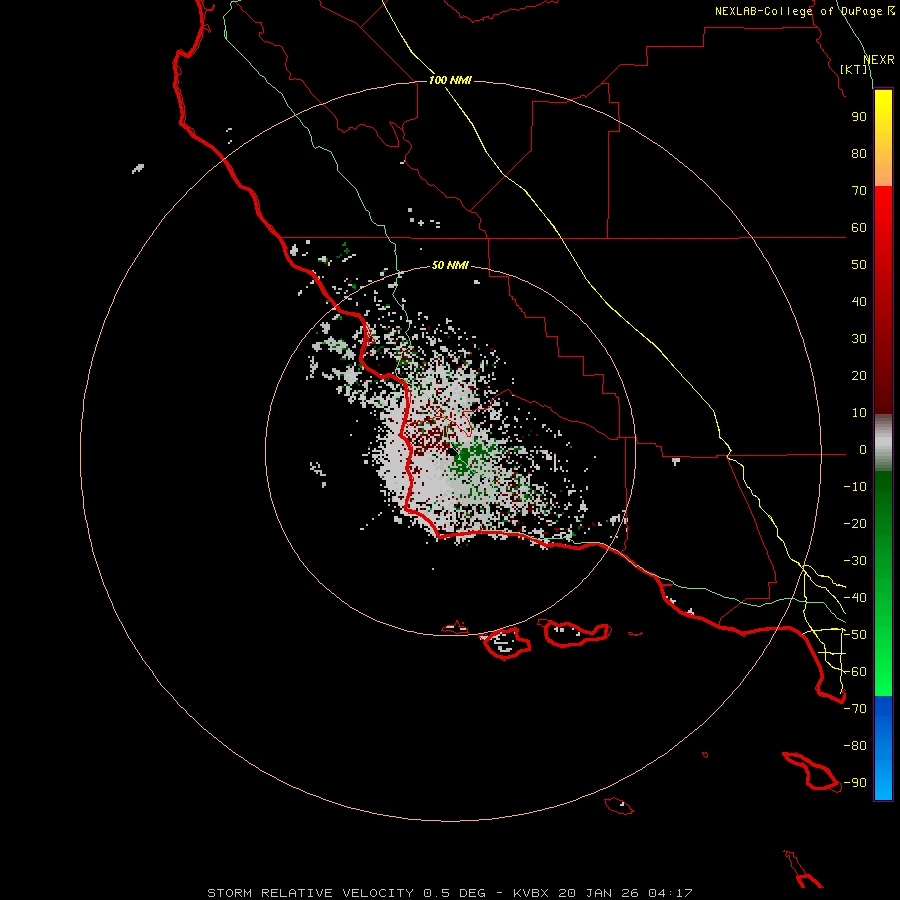Click the yellow top segment of the color bar

pyautogui.click(x=883, y=138)
